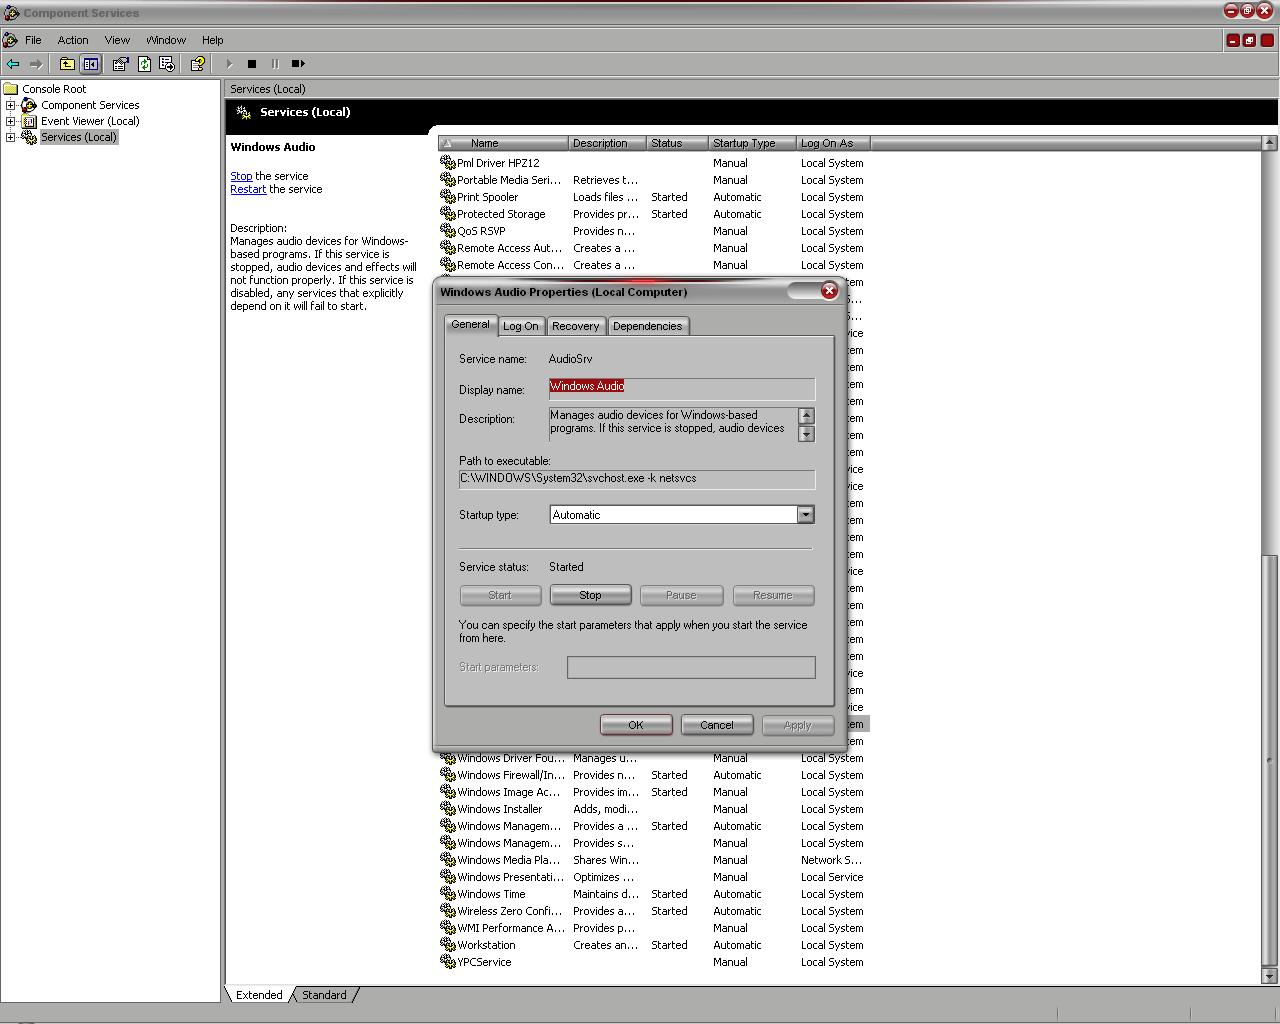Click the gear icon beside Pml Driver HPZ12
Screen dimensions: 1280x1024
(448, 163)
